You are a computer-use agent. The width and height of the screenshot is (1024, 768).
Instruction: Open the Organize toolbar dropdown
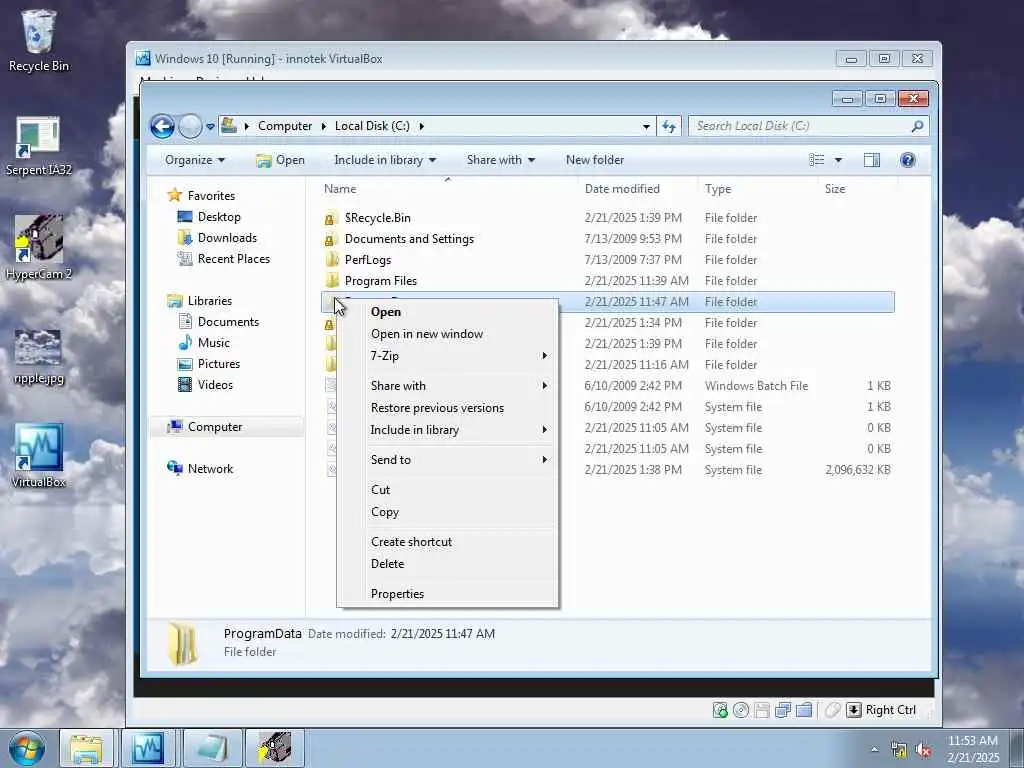[195, 160]
